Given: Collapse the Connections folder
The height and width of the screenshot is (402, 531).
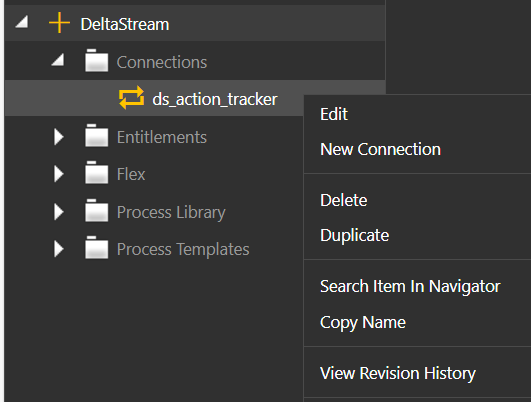Looking at the screenshot, I should point(58,60).
